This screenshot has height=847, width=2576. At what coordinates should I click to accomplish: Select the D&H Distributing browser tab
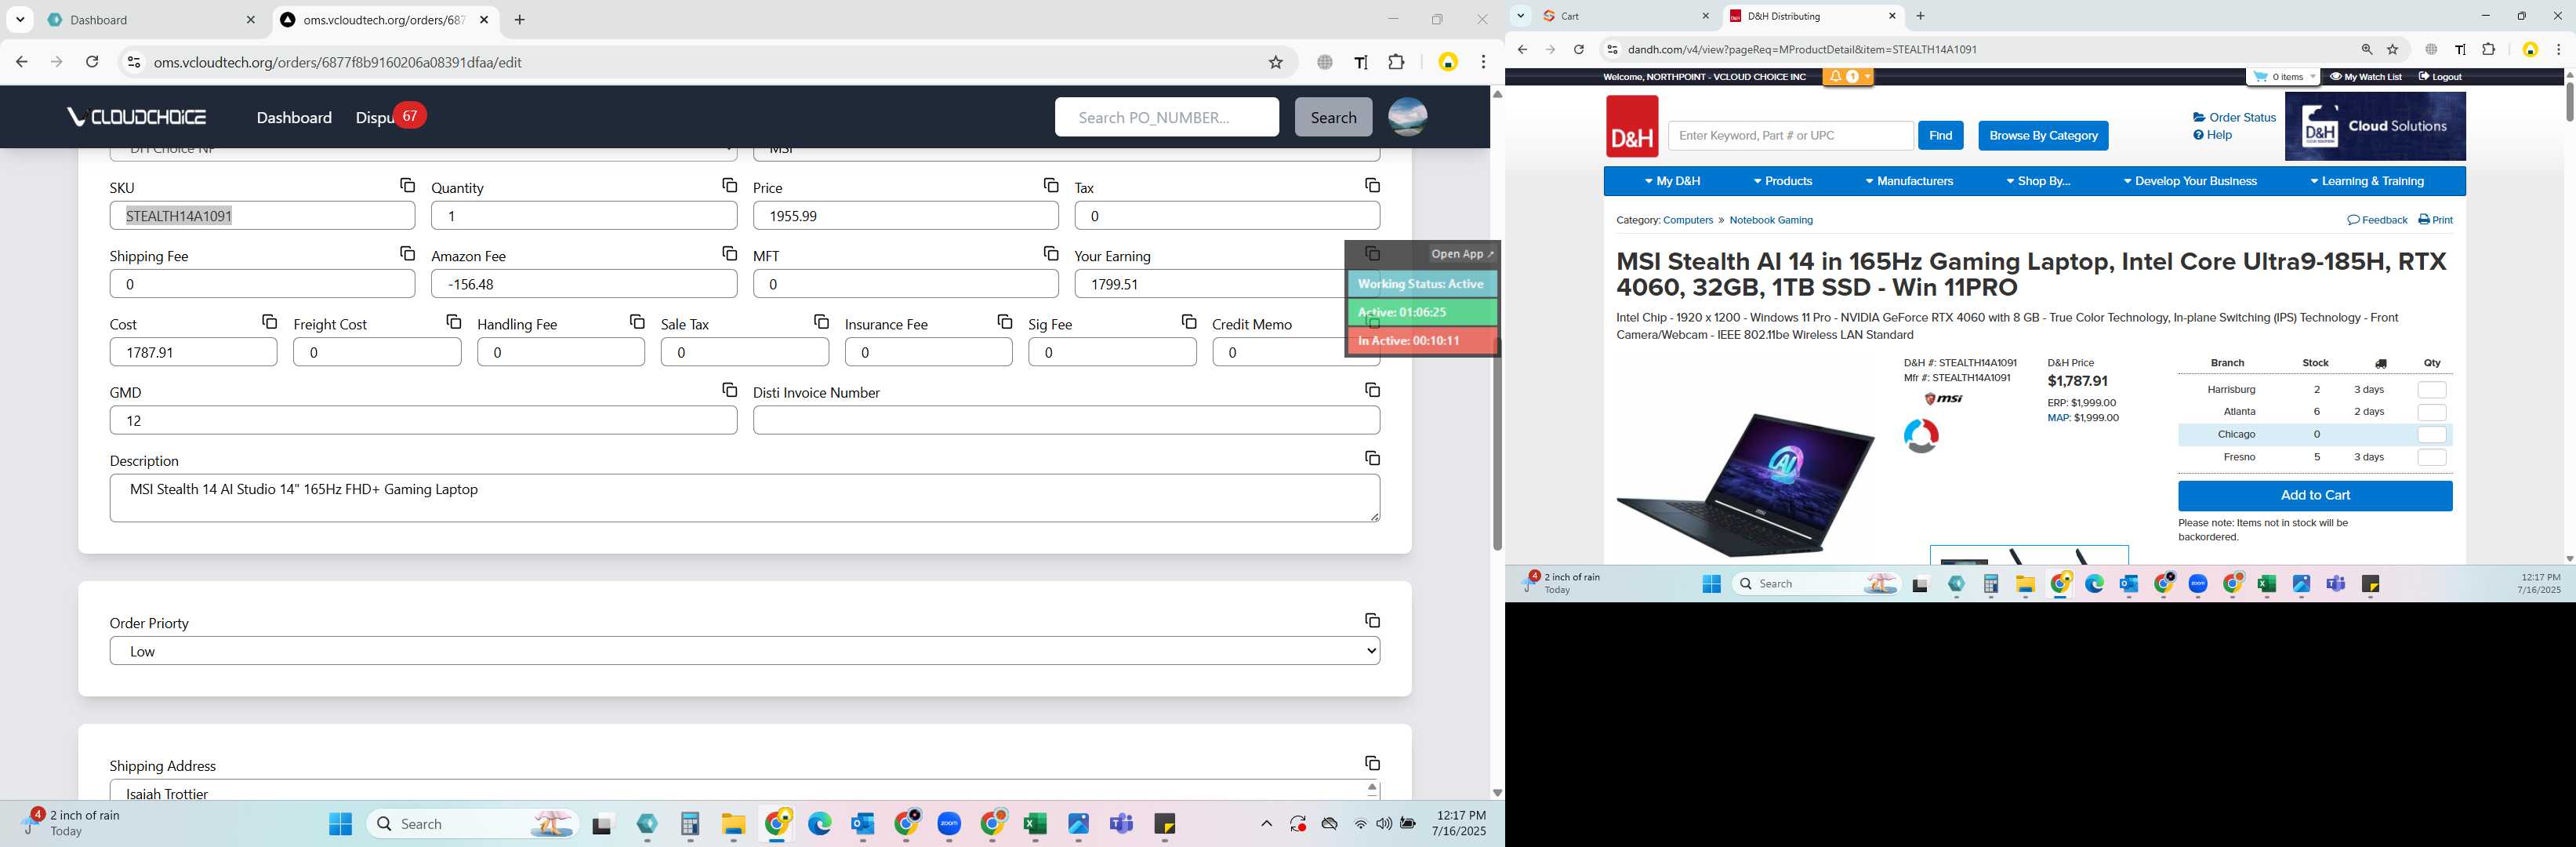[x=1812, y=16]
